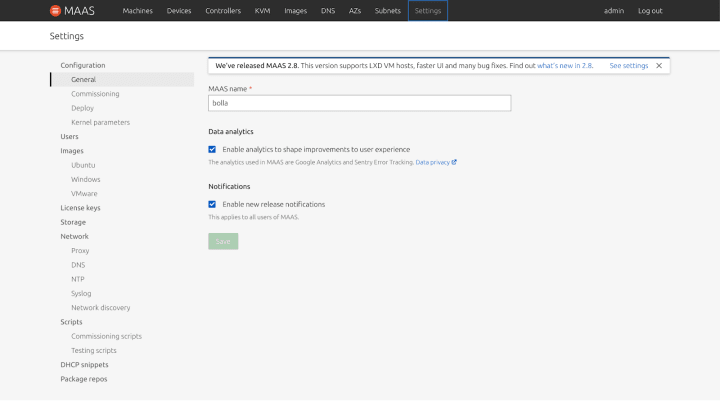720x402 pixels.
Task: Open Proxy network settings
Action: [80, 250]
